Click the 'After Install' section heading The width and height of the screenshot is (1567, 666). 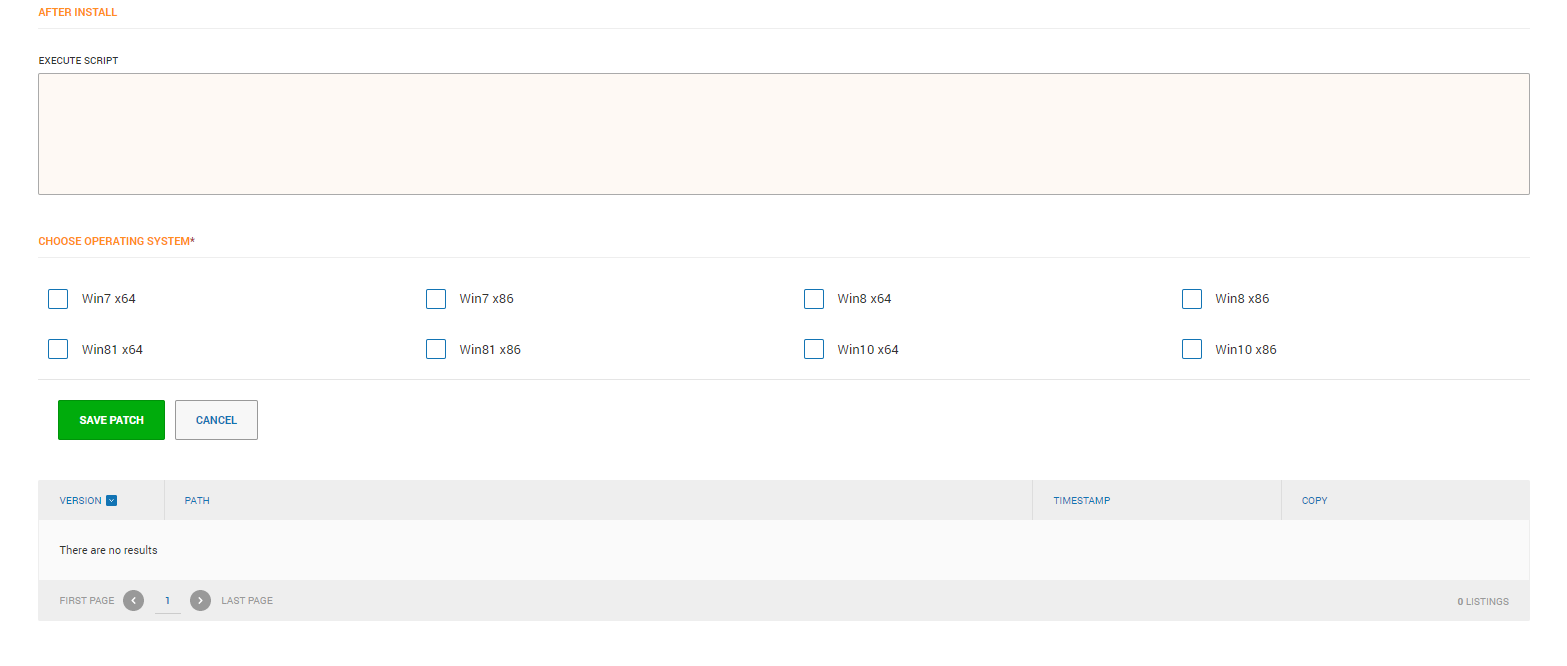click(x=78, y=13)
